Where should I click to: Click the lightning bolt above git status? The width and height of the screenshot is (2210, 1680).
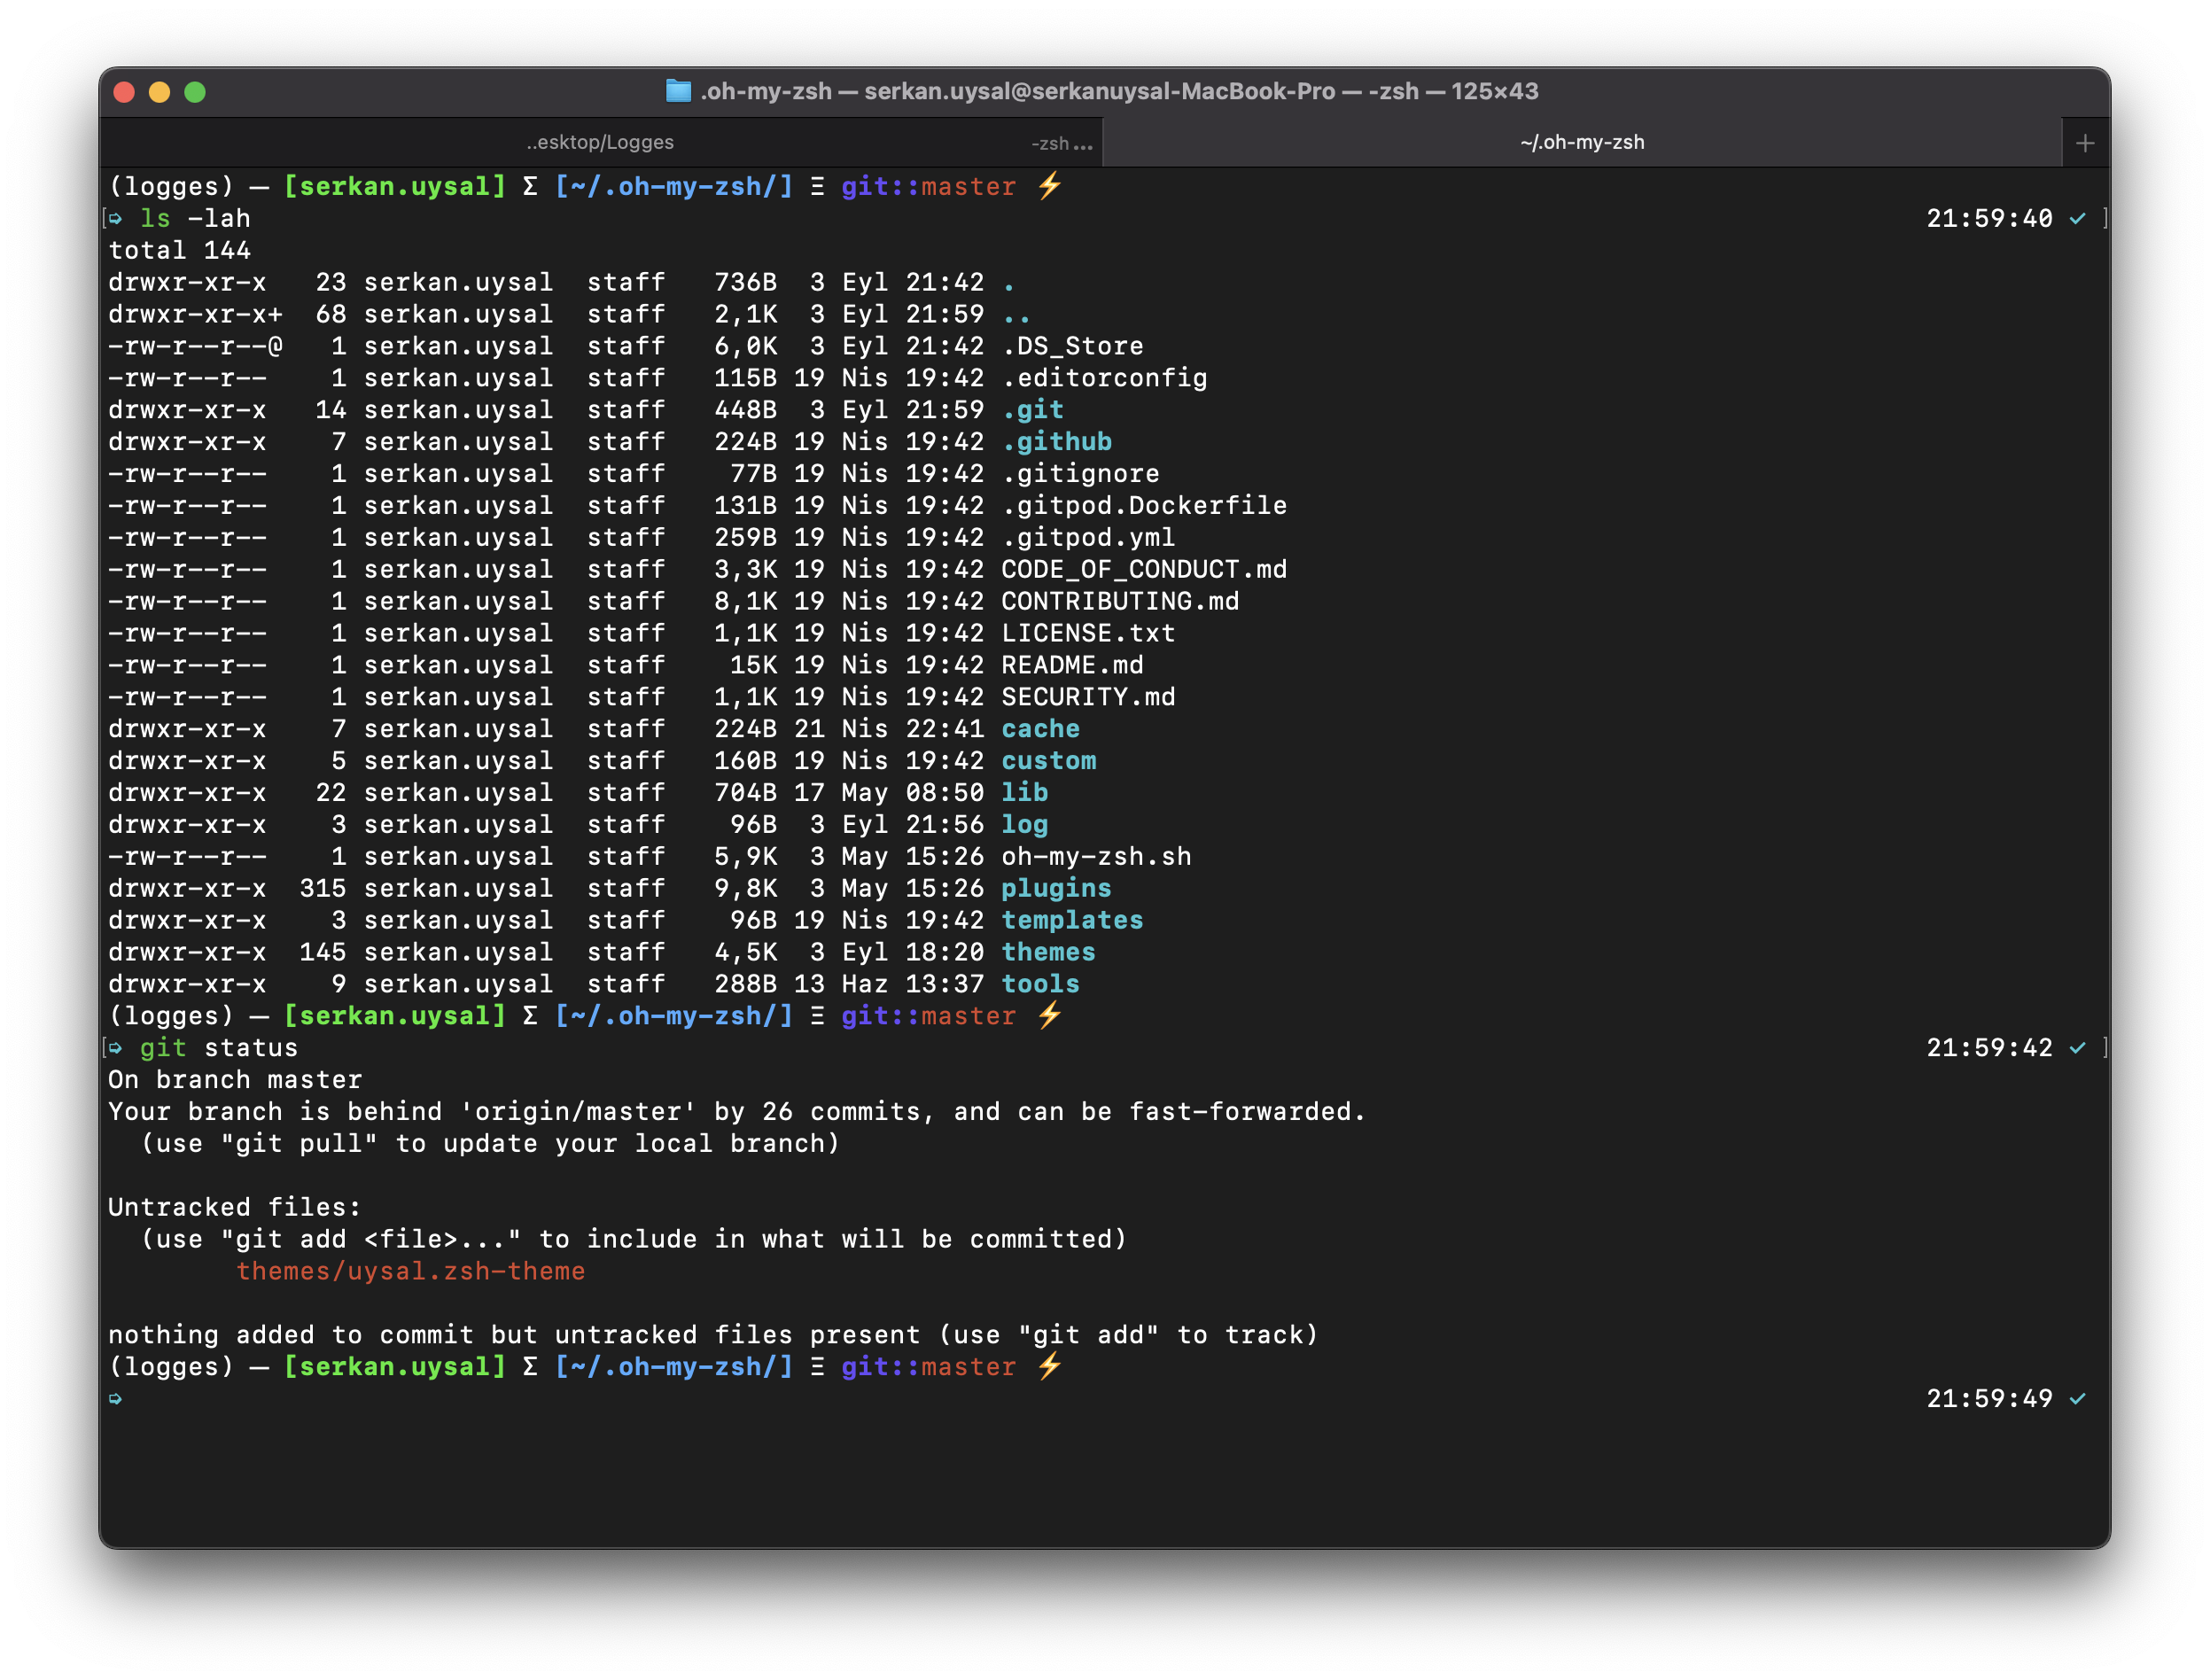tap(1048, 1015)
